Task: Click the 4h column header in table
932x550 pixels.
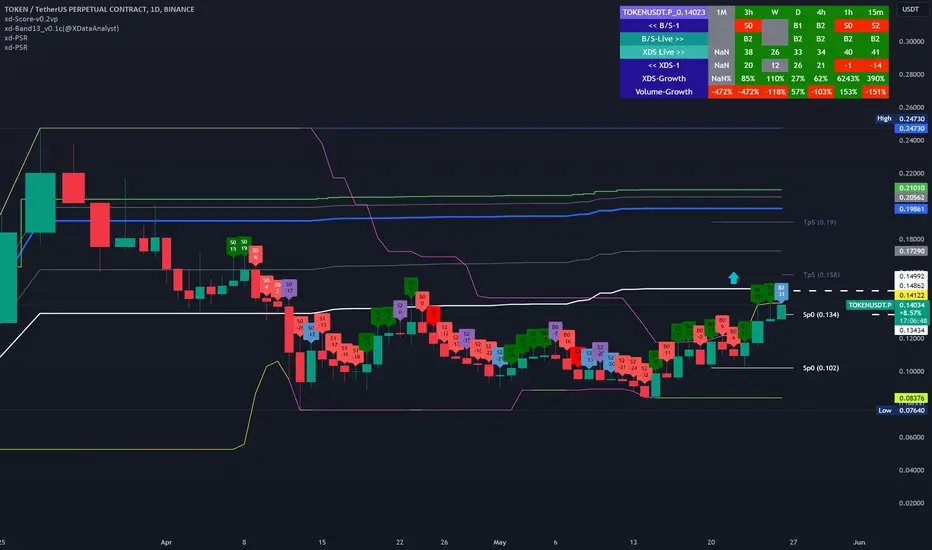Action: (821, 12)
